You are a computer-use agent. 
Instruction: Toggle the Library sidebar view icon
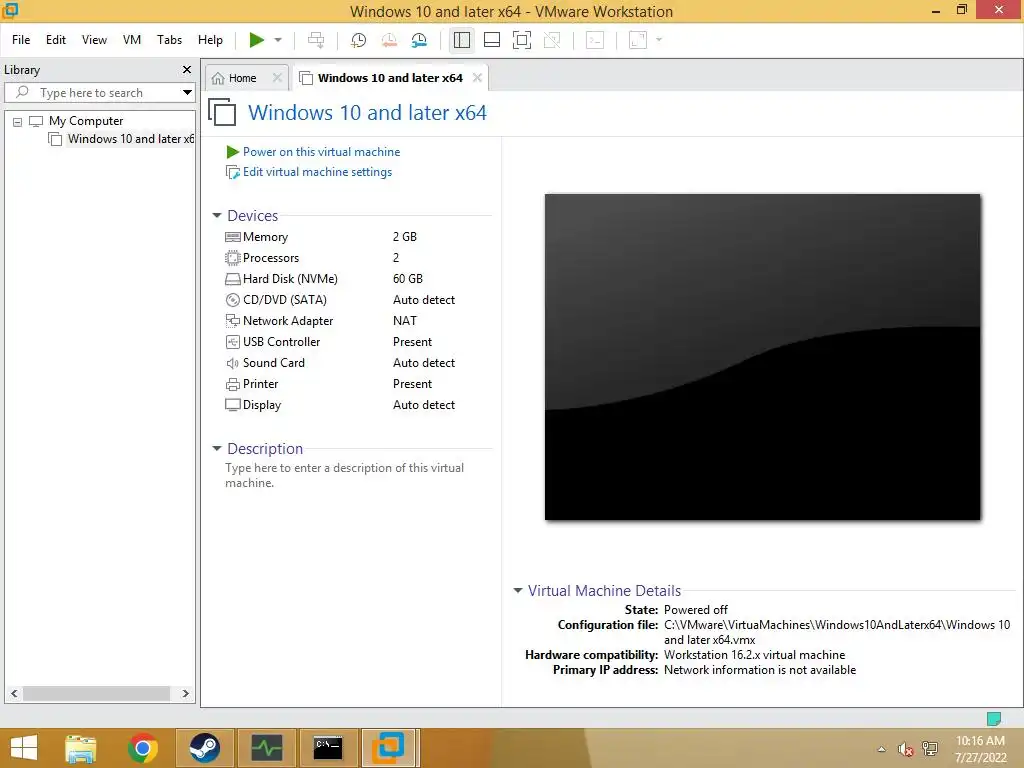pos(462,40)
